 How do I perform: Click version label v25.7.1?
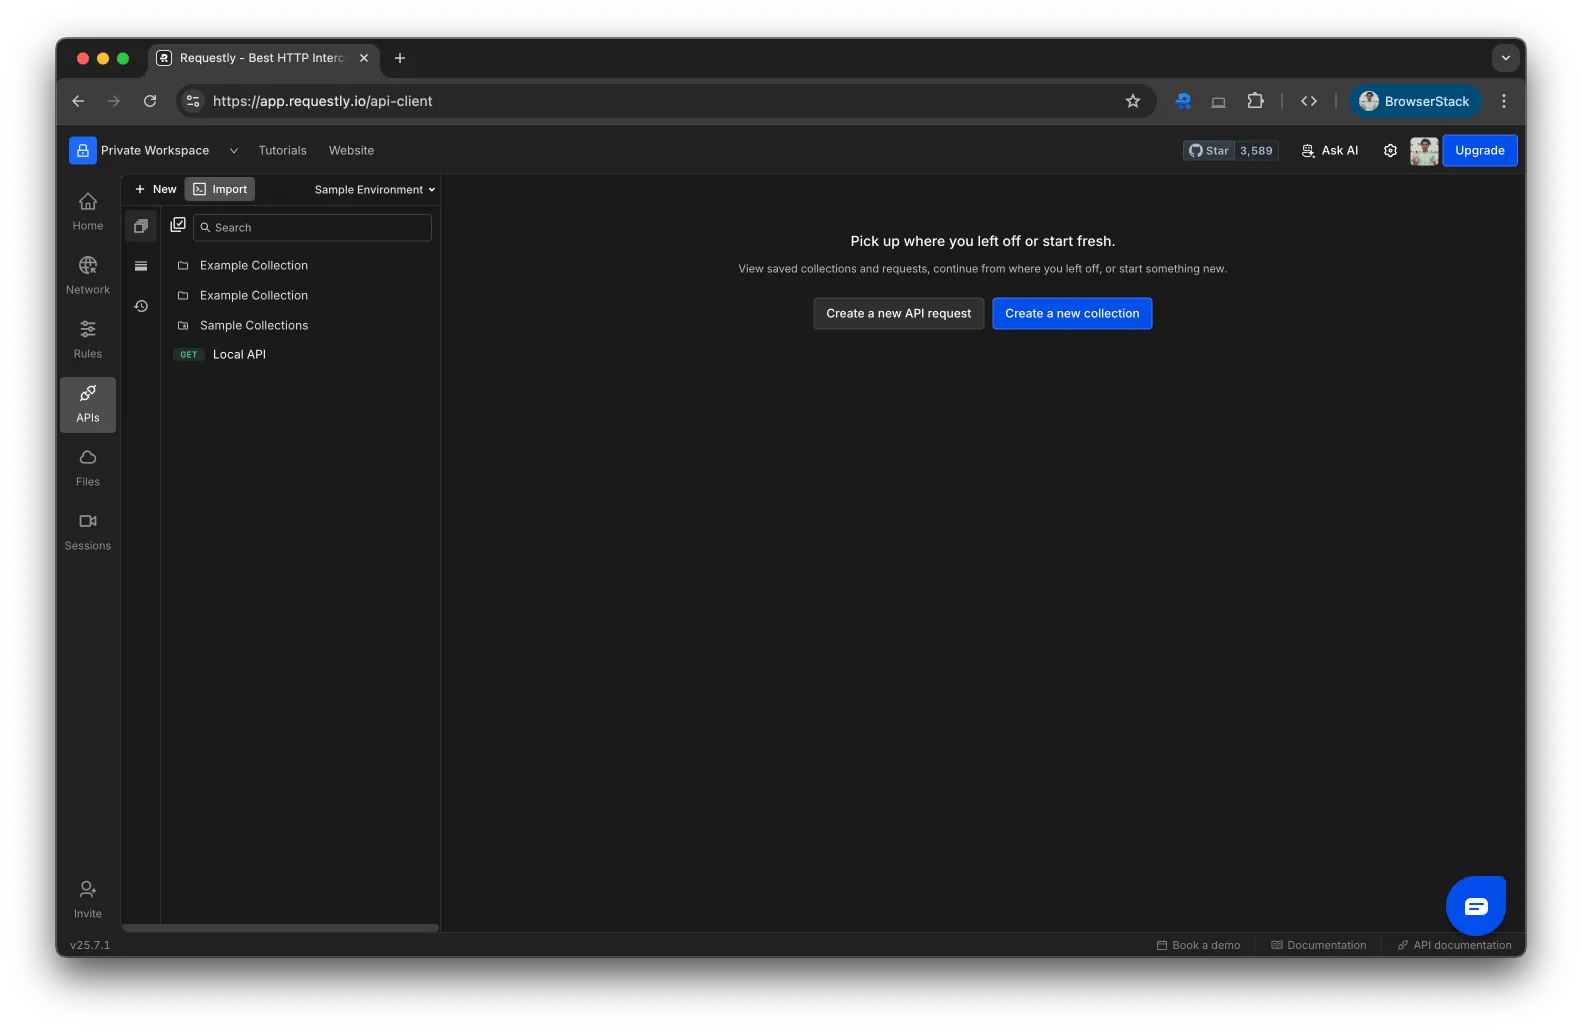[90, 945]
